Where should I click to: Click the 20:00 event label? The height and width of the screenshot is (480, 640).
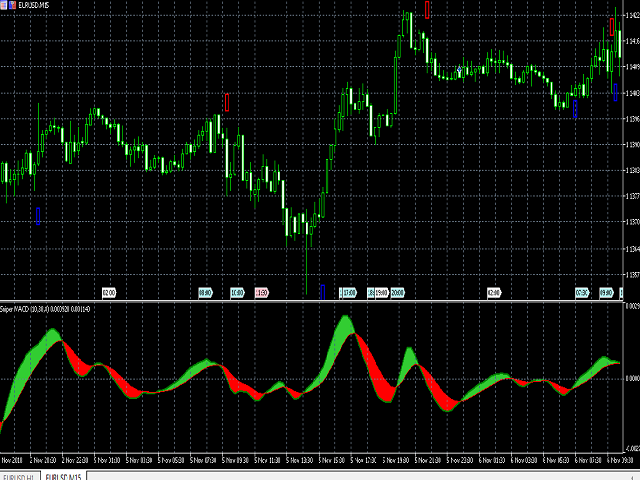pos(397,292)
